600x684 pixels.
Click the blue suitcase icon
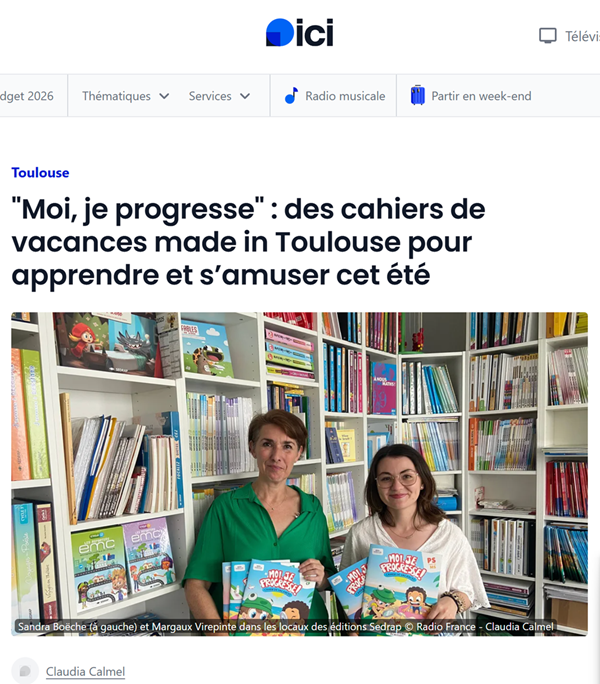(418, 95)
